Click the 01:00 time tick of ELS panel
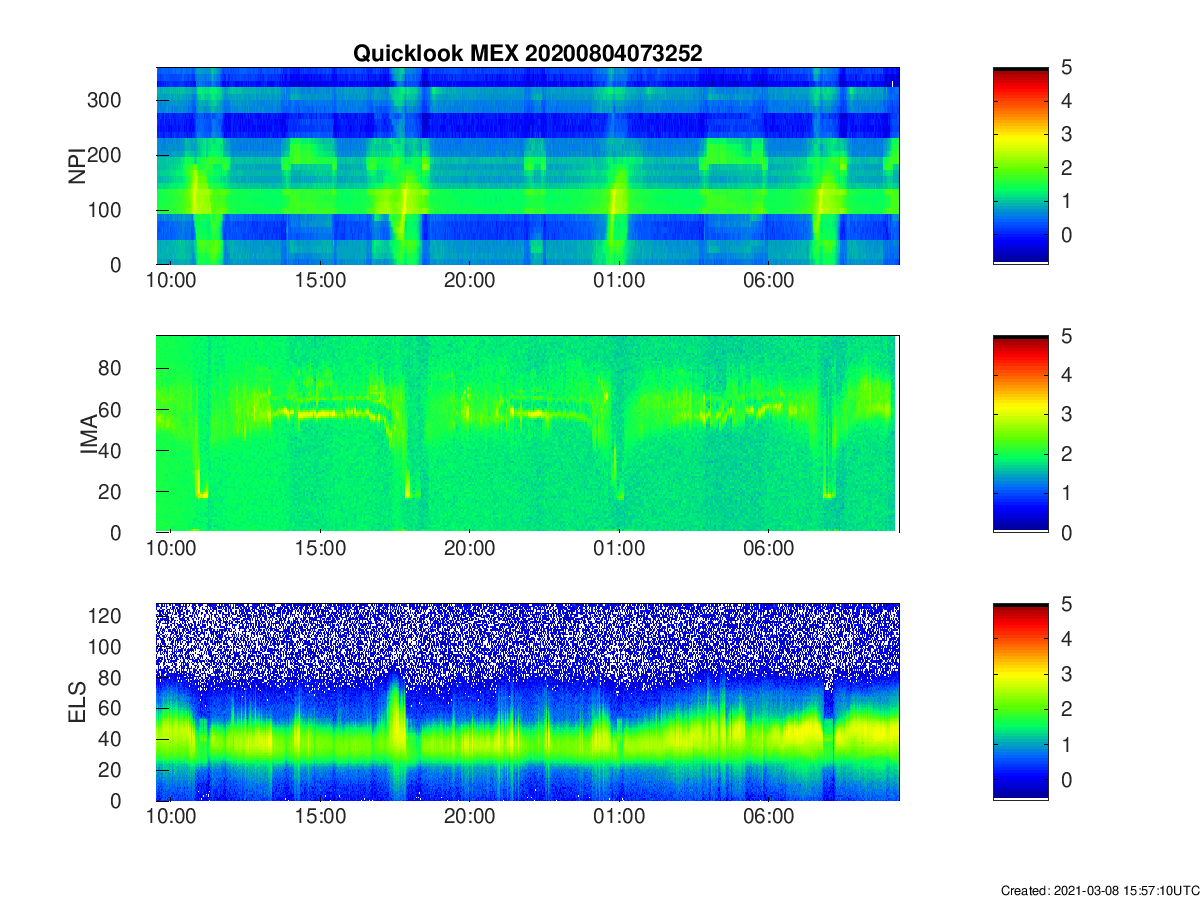Screen dimensions: 1200x900 coord(619,818)
